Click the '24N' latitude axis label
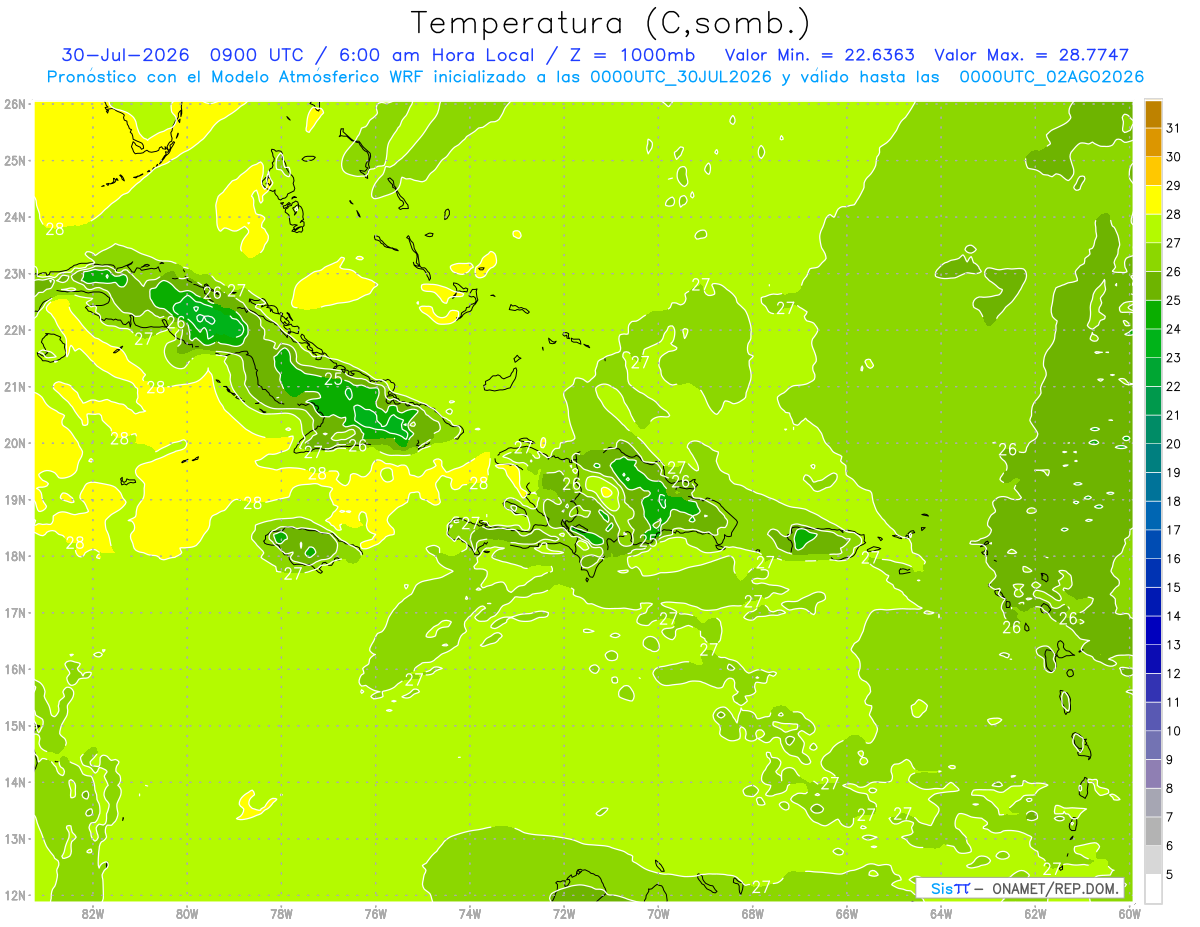This screenshot has width=1200, height=927. pos(15,217)
